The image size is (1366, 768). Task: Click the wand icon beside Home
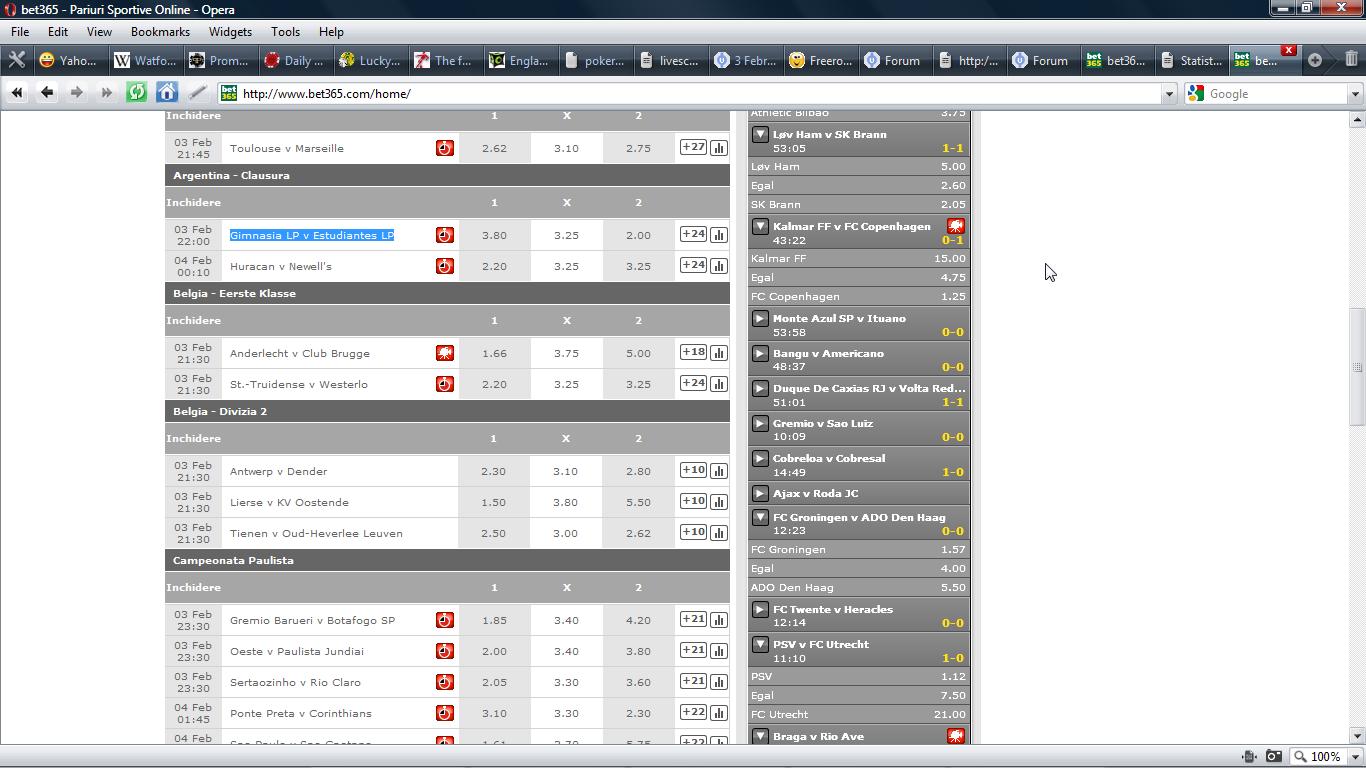pos(197,93)
